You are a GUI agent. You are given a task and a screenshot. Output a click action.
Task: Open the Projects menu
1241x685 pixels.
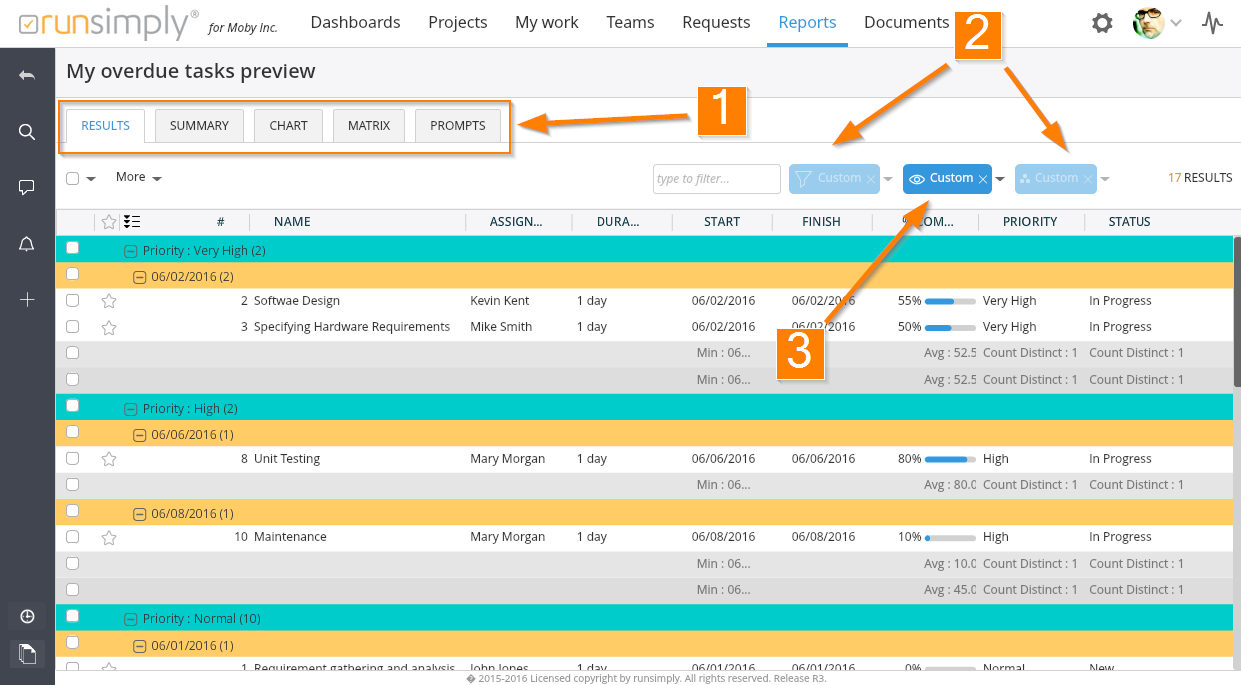click(x=457, y=22)
